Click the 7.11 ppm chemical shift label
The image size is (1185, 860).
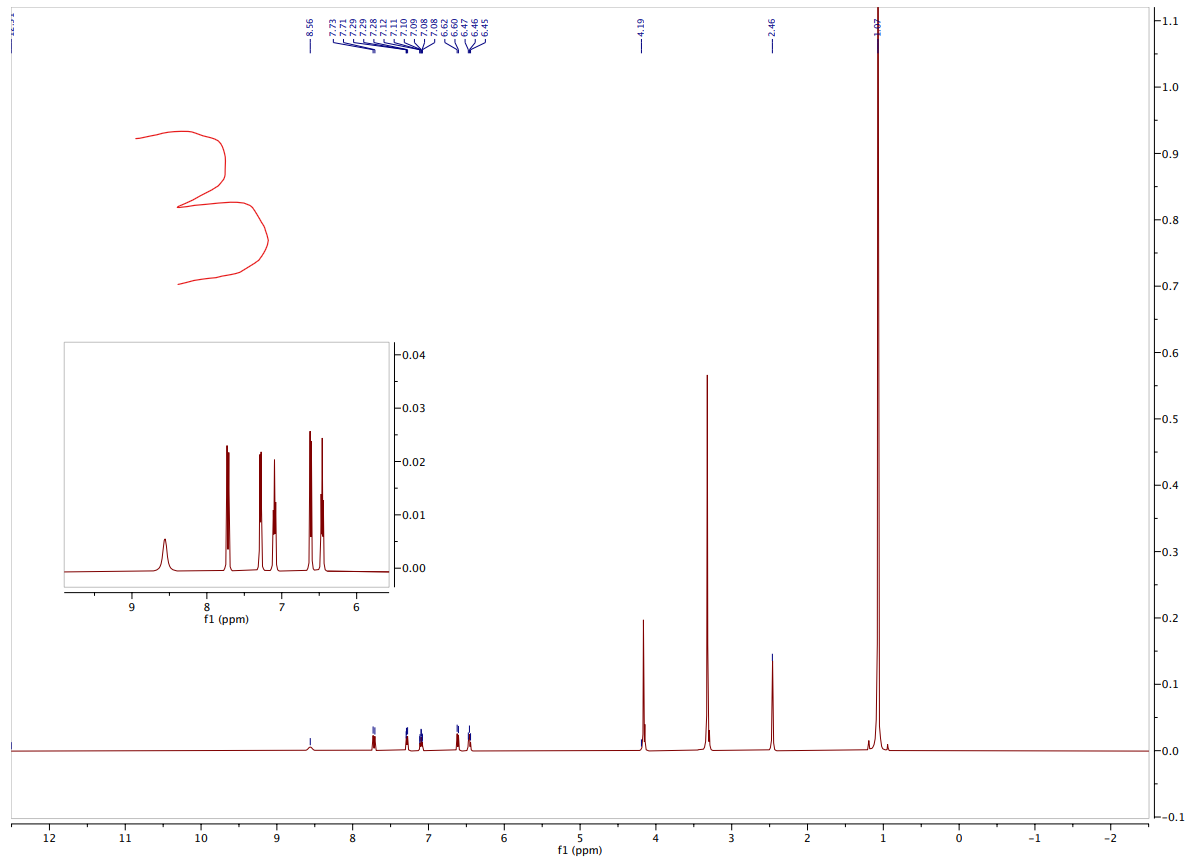coord(394,28)
